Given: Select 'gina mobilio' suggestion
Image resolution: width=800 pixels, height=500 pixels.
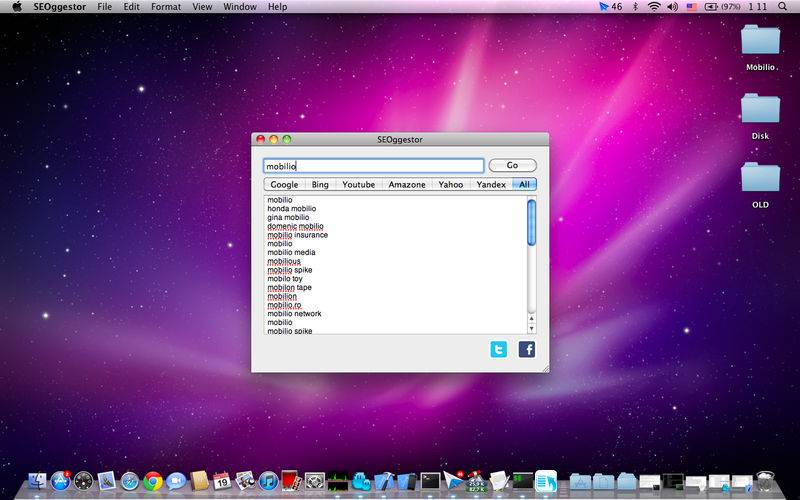Looking at the screenshot, I should click(x=288, y=217).
